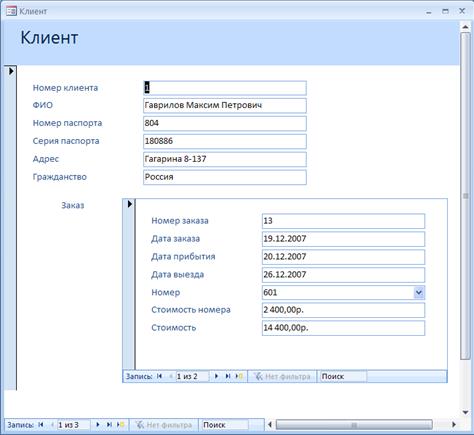Create new record in Заказ subform navigator
474x435 pixels.
pyautogui.click(x=239, y=376)
